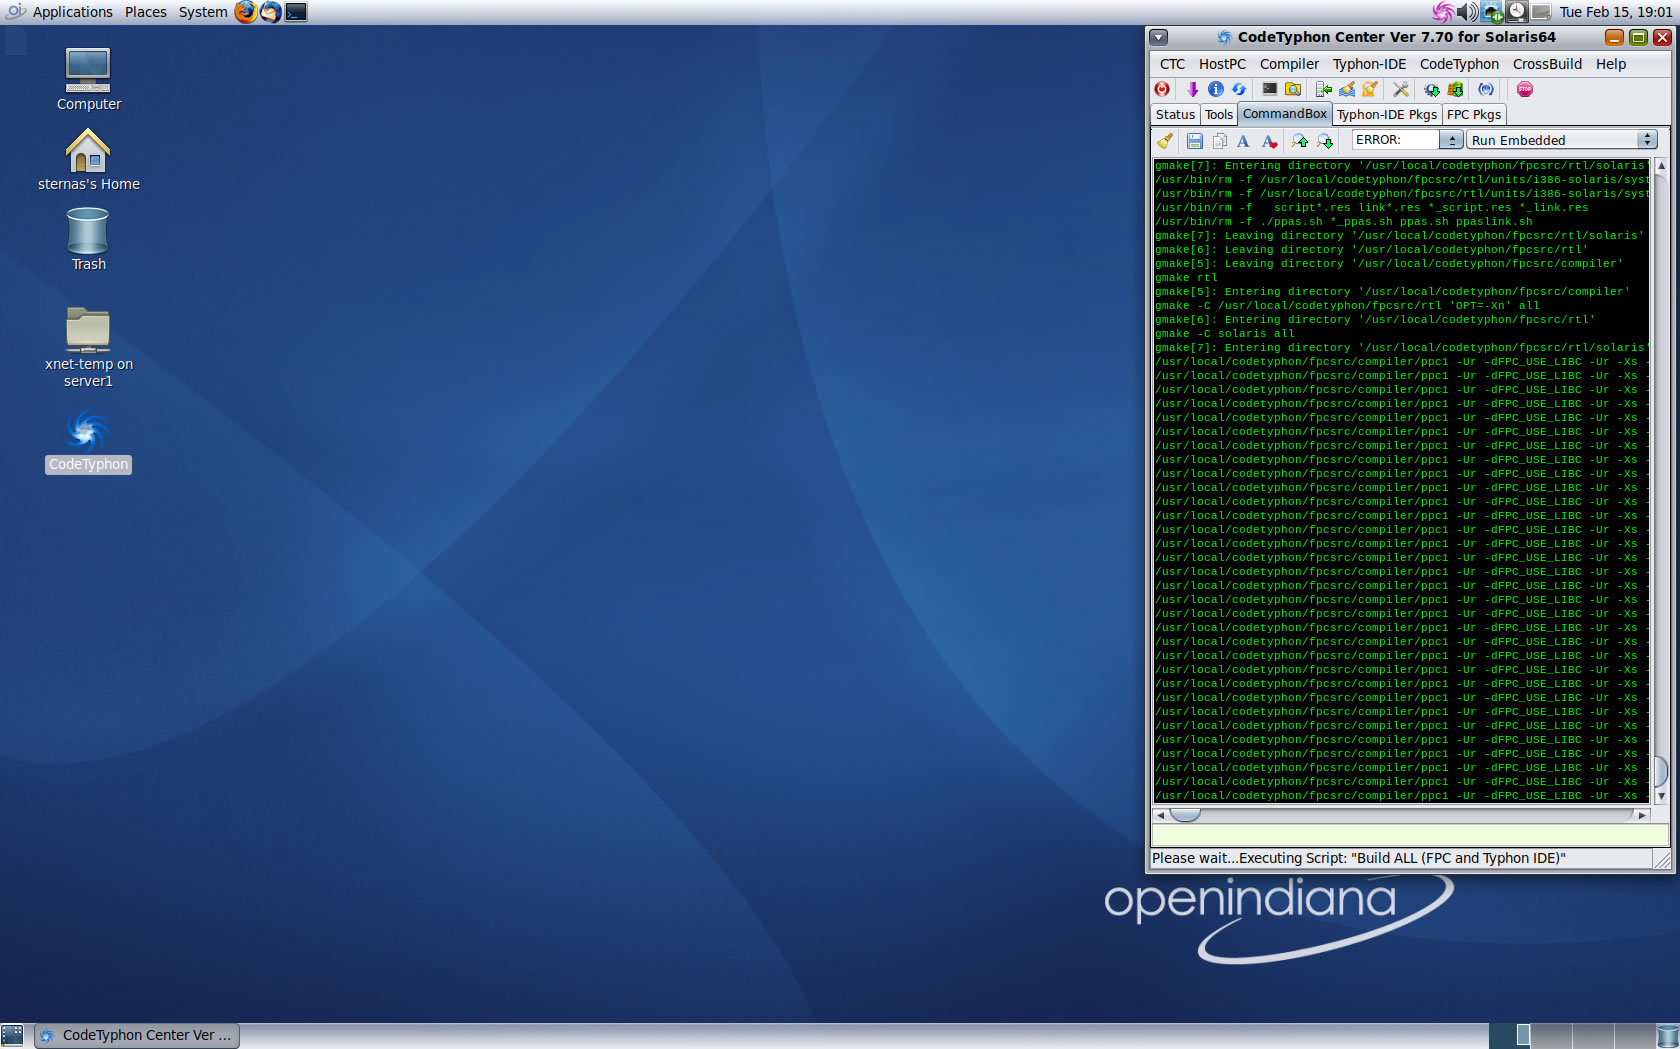Screen dimensions: 1680x1049
Task: Select the CodeTyphon desktop icon
Action: tap(88, 442)
